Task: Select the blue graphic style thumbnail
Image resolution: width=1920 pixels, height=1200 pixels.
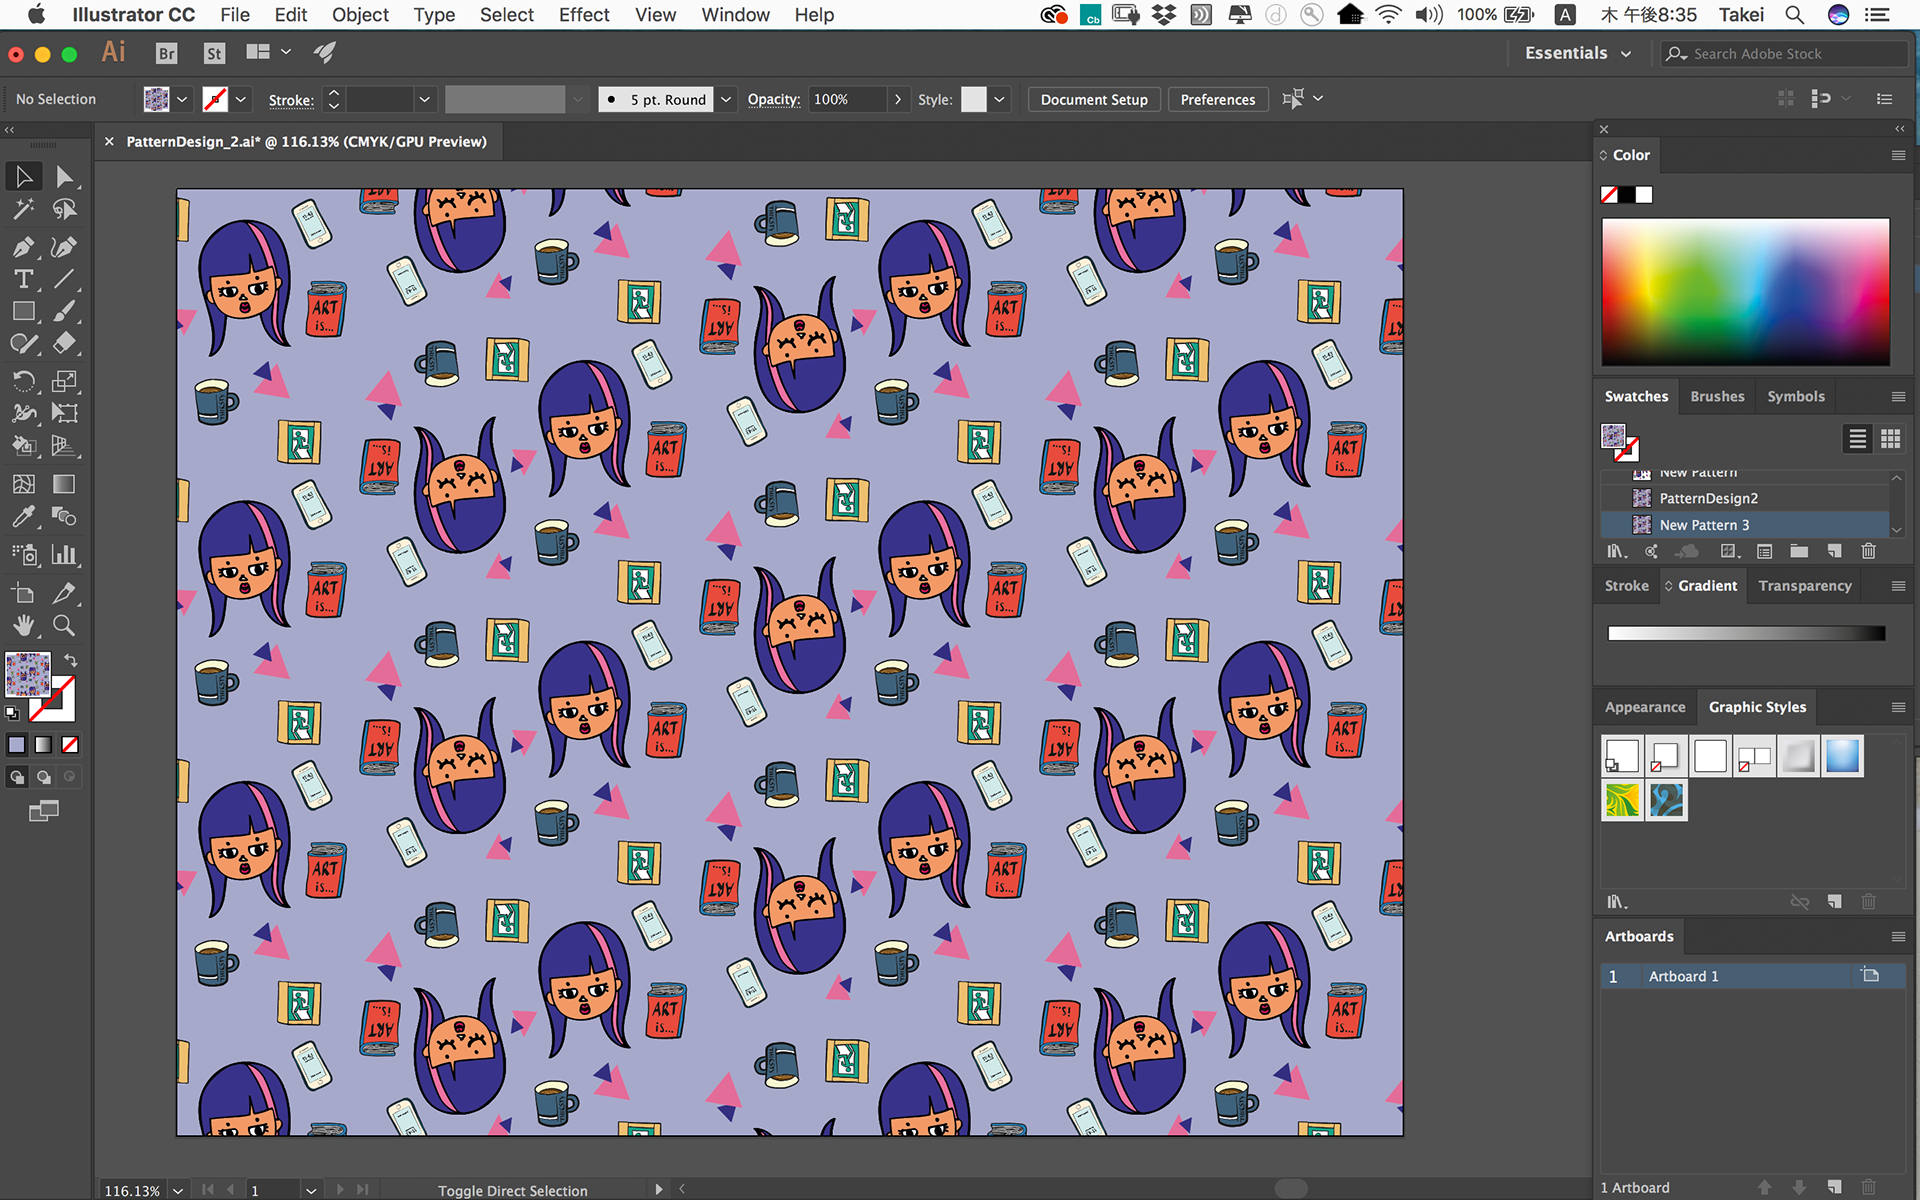Action: point(1842,756)
